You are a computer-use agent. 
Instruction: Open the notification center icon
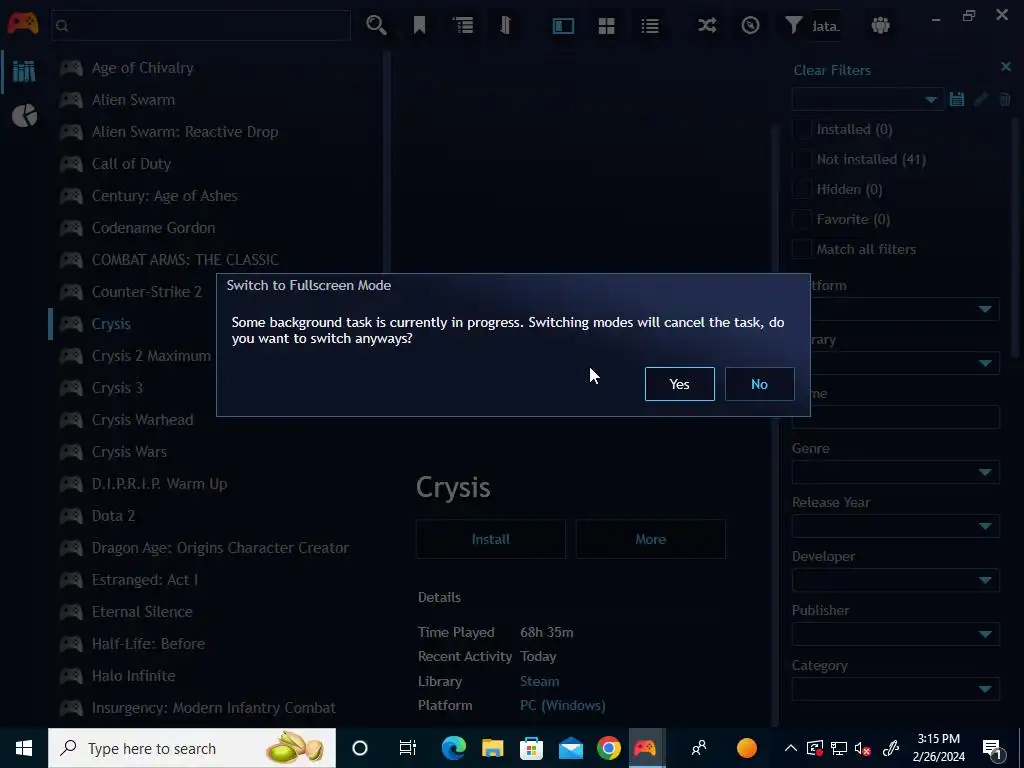tap(992, 748)
